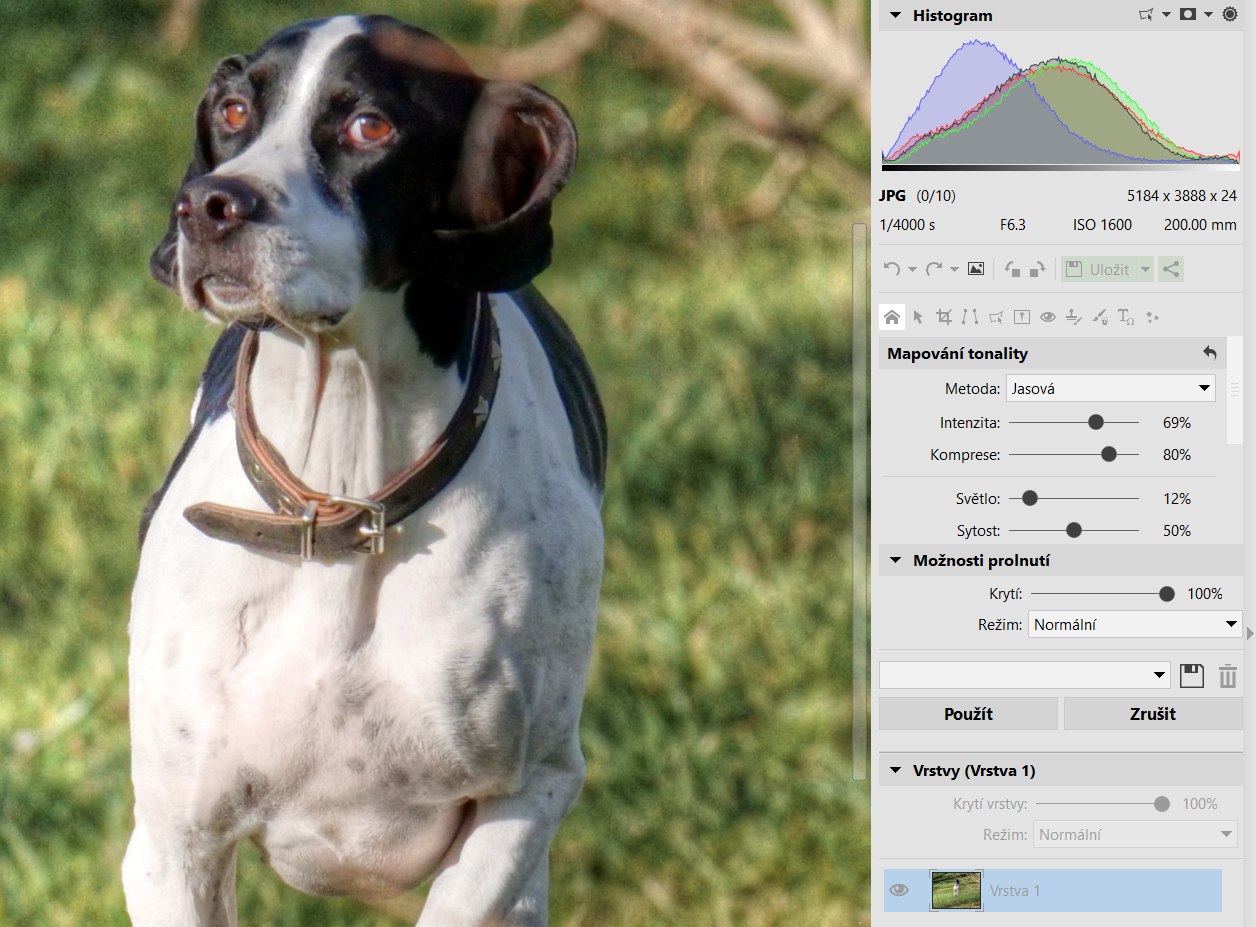Click the Intenzita value 69%
The height and width of the screenshot is (927, 1256).
tap(1177, 423)
